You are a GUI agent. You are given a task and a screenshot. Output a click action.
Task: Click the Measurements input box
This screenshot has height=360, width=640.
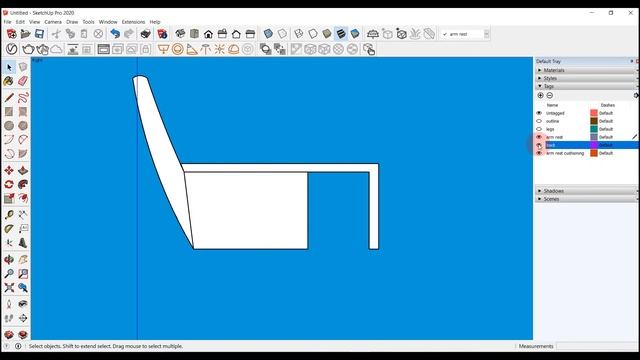[597, 346]
